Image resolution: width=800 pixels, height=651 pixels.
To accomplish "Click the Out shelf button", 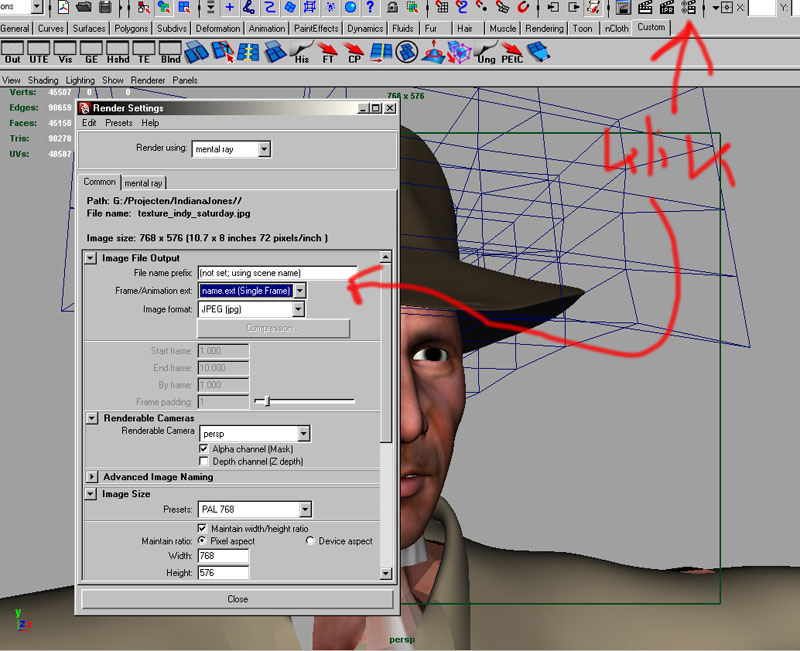I will (x=13, y=53).
